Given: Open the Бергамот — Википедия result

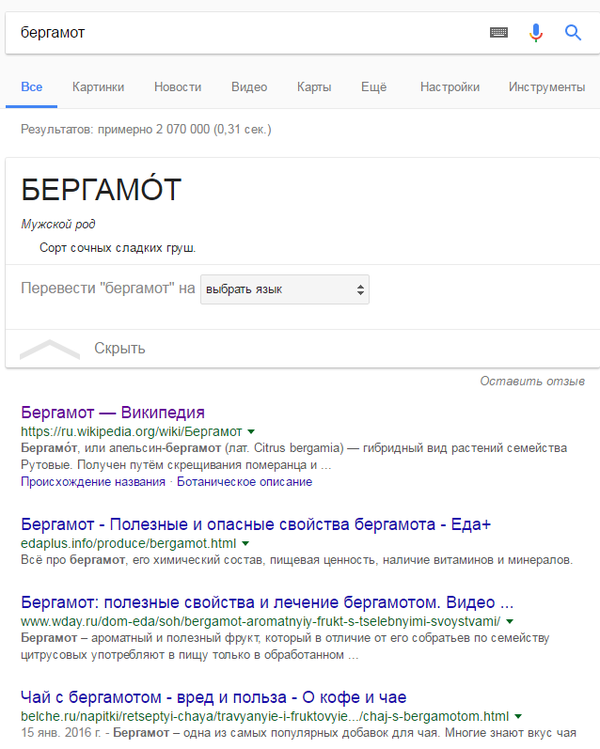Looking at the screenshot, I should coord(113,412).
